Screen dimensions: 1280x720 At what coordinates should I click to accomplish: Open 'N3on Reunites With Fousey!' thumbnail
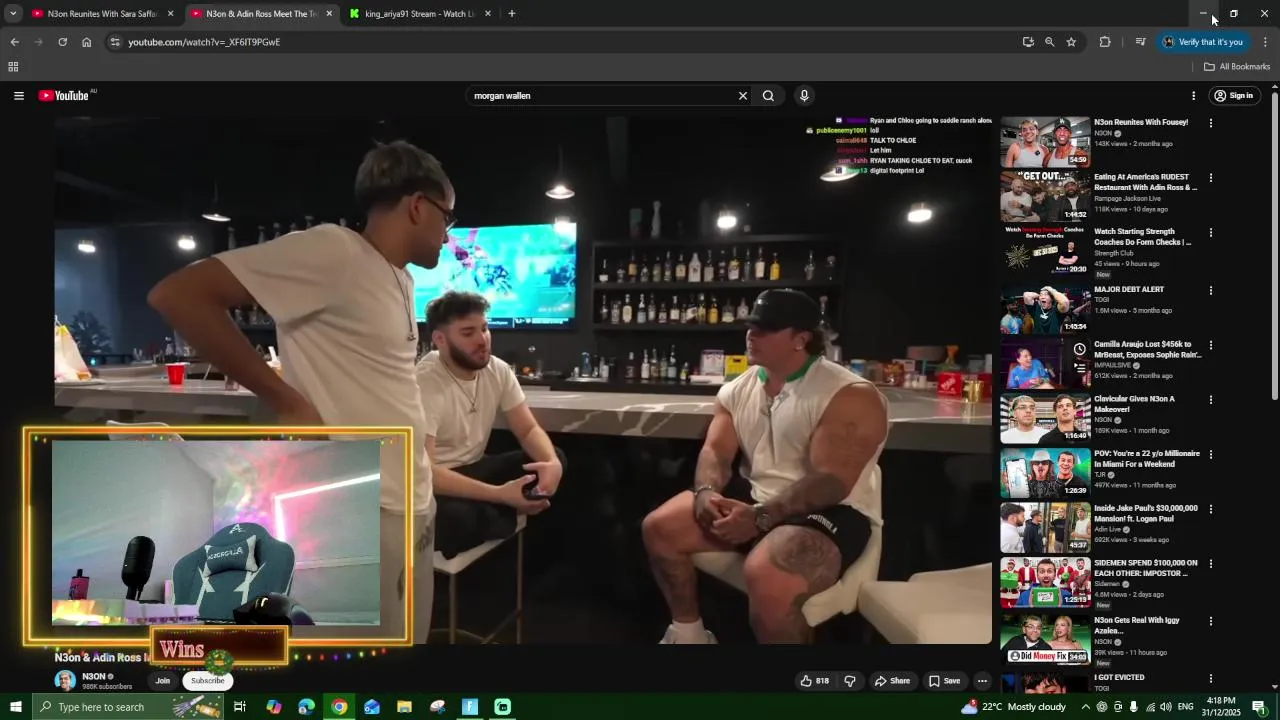click(x=1045, y=142)
